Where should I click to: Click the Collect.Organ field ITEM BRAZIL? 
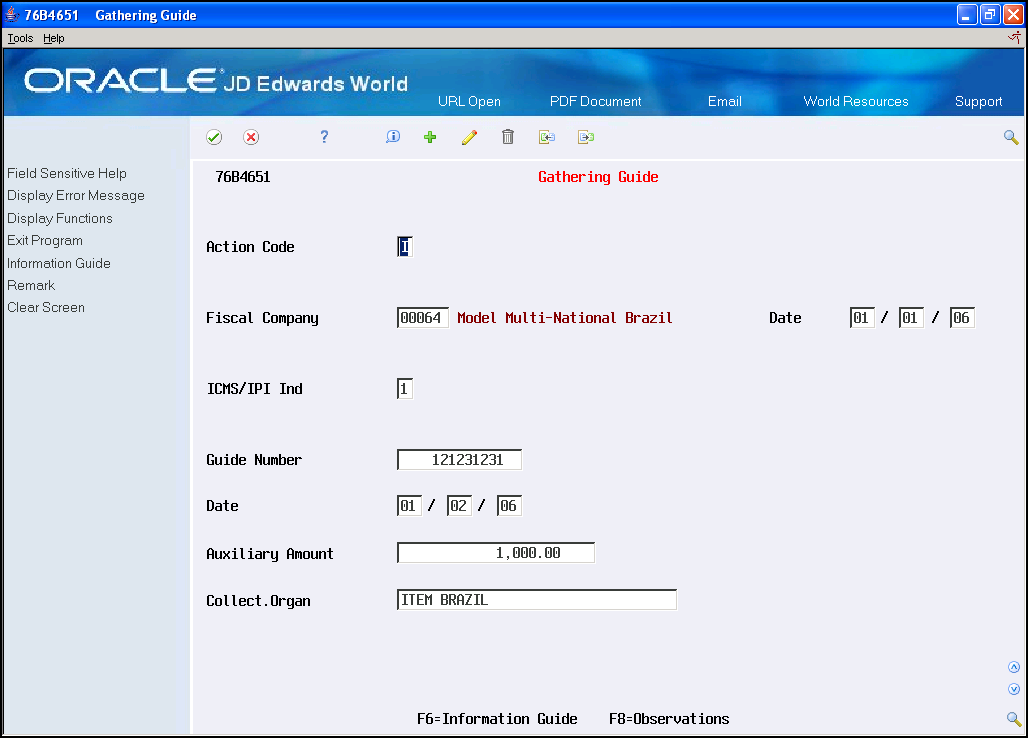click(536, 600)
